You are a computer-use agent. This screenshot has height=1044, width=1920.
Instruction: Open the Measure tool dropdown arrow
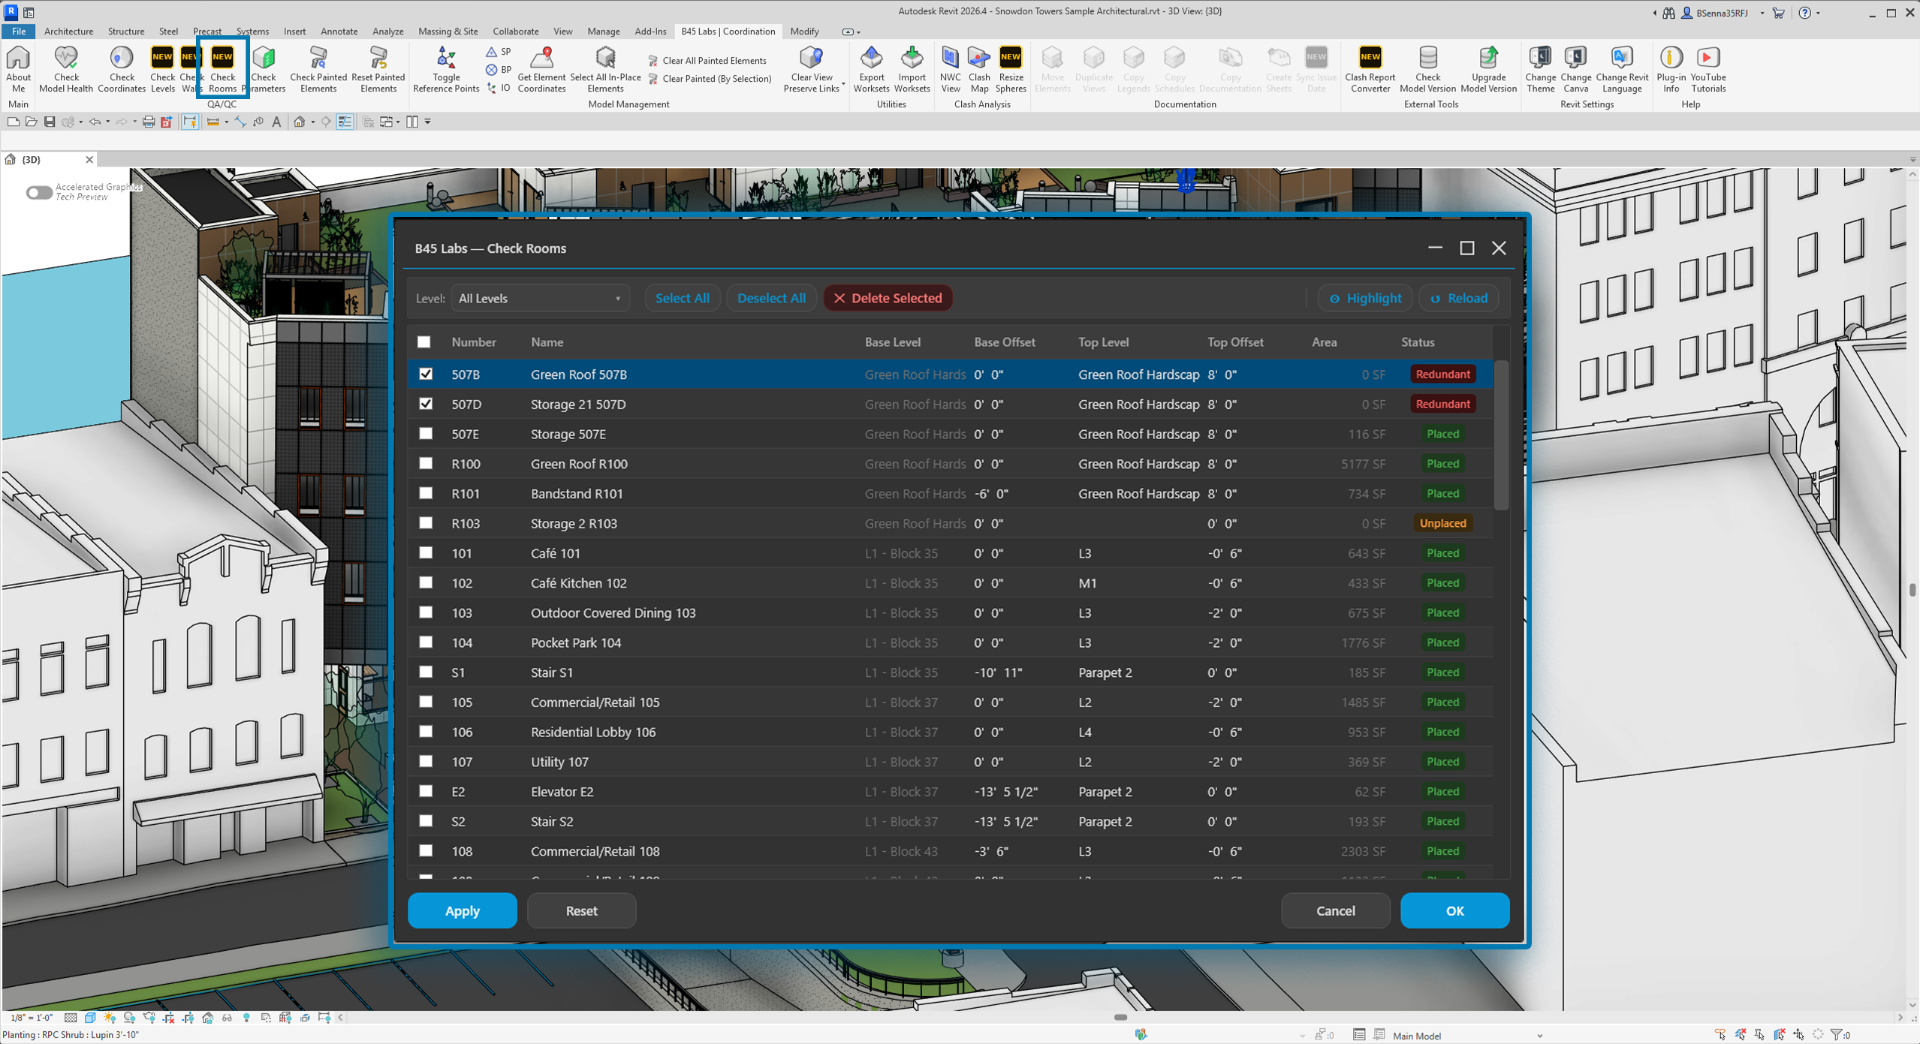226,122
